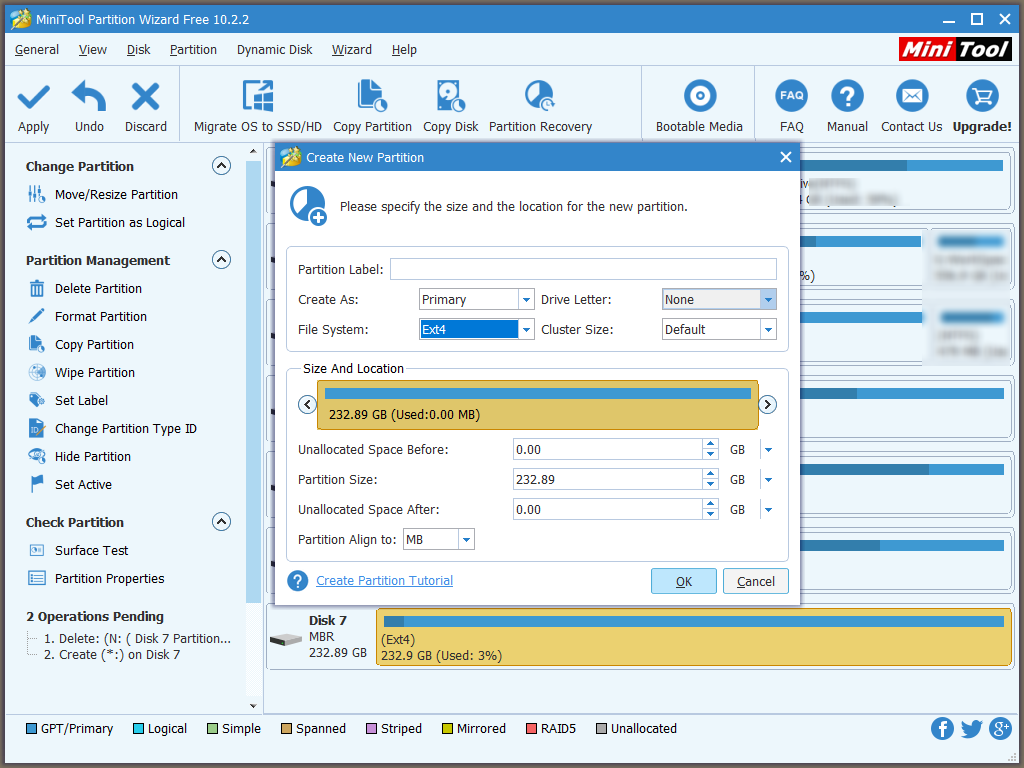Click the Partition Size value field
This screenshot has width=1024, height=768.
607,480
